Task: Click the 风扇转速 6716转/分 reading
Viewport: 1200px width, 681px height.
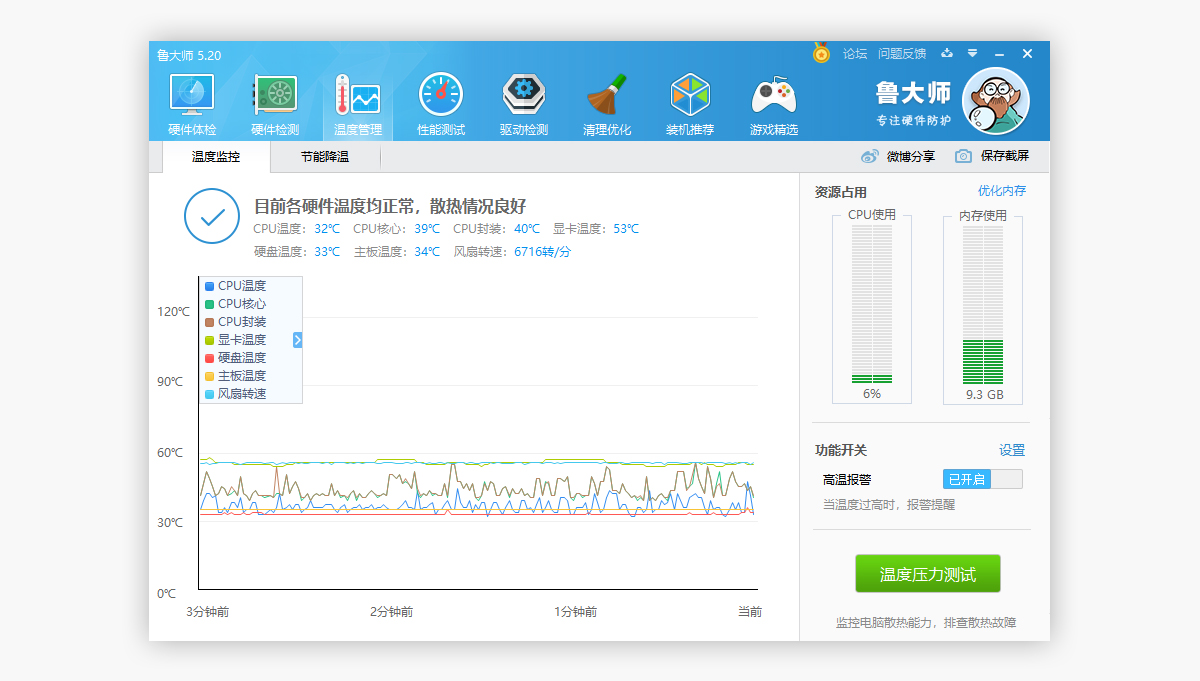Action: (x=512, y=252)
